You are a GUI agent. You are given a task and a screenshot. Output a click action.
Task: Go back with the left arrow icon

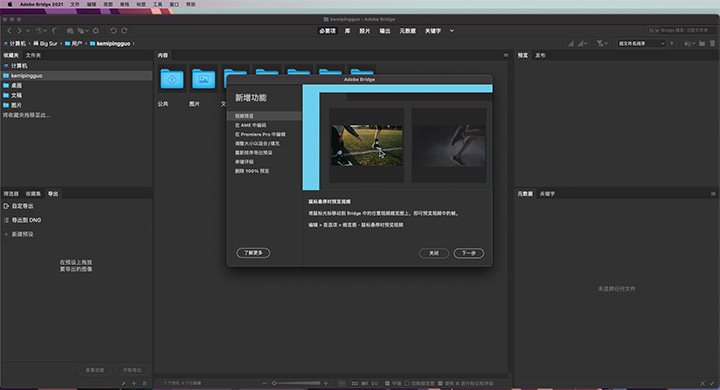pyautogui.click(x=9, y=31)
